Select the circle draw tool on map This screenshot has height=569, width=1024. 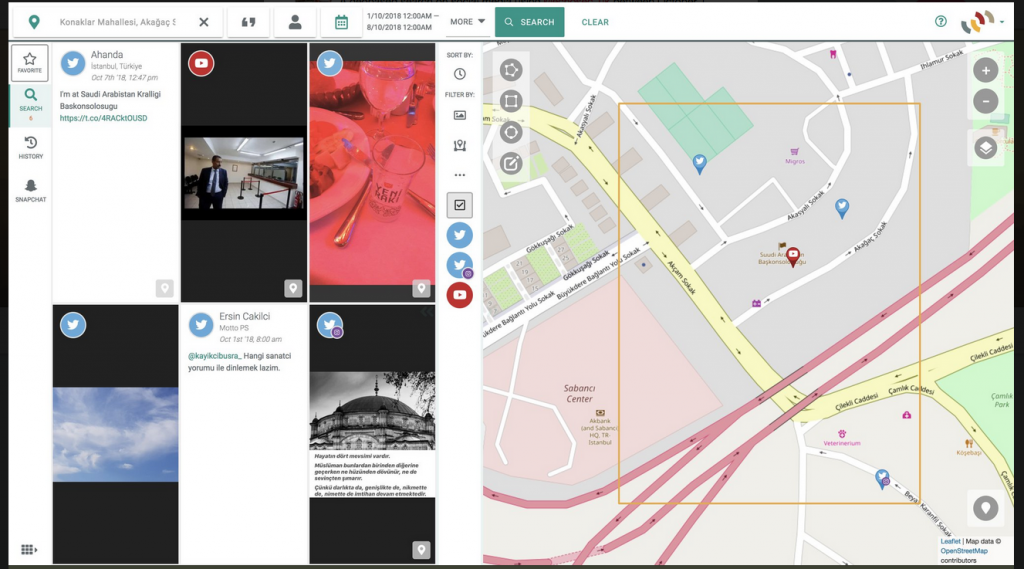click(511, 133)
